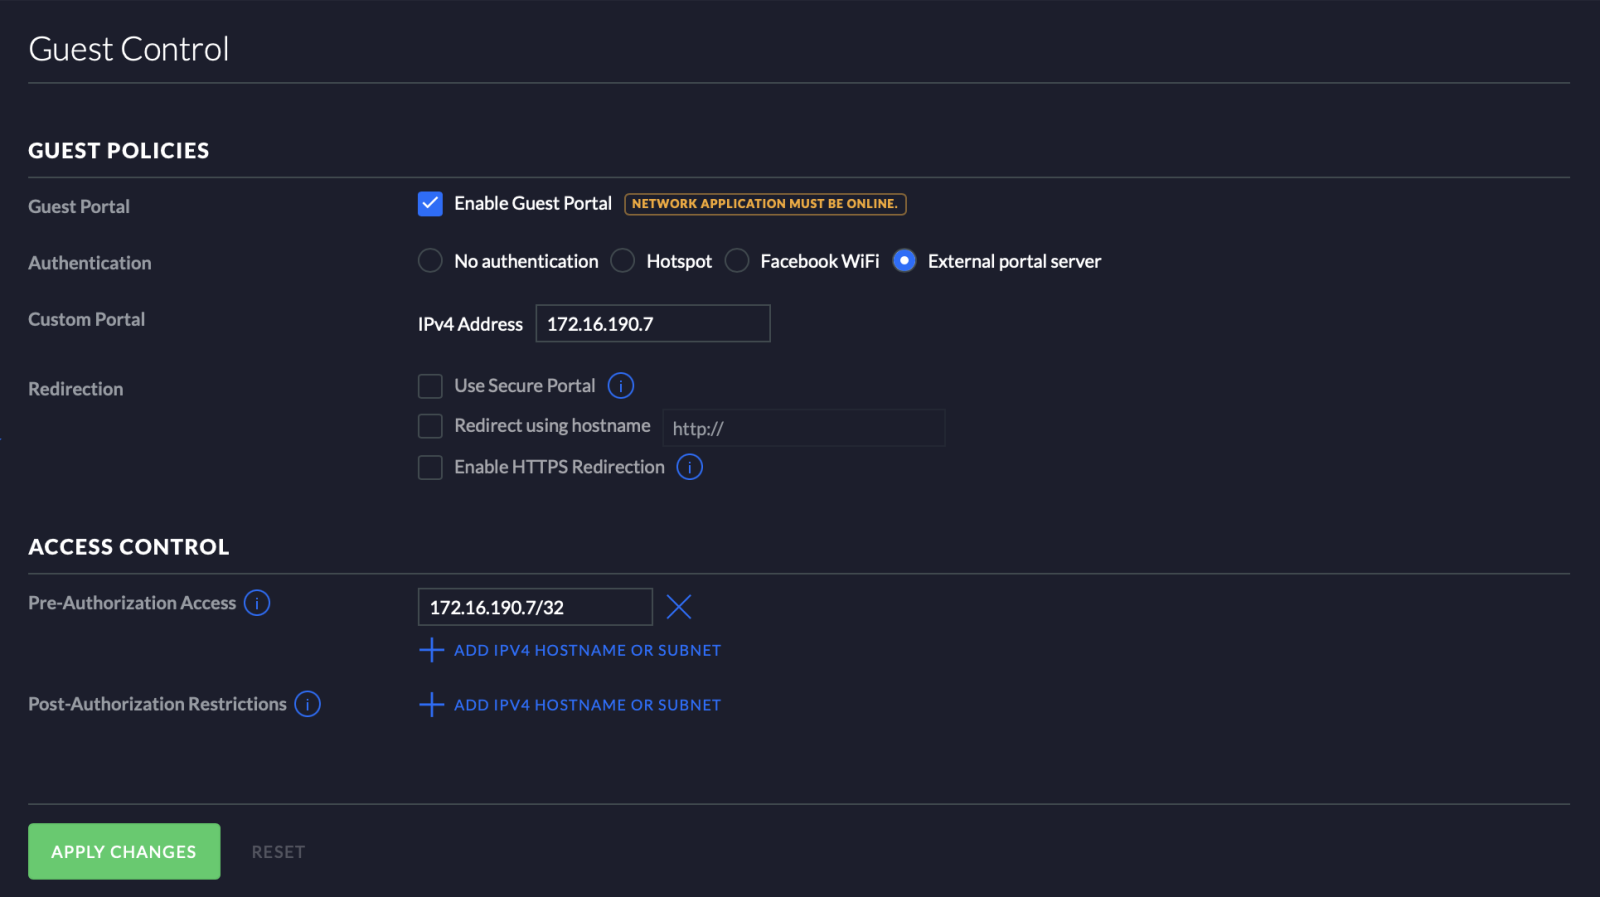The height and width of the screenshot is (897, 1600).
Task: Select the No authentication radio option
Action: [430, 261]
